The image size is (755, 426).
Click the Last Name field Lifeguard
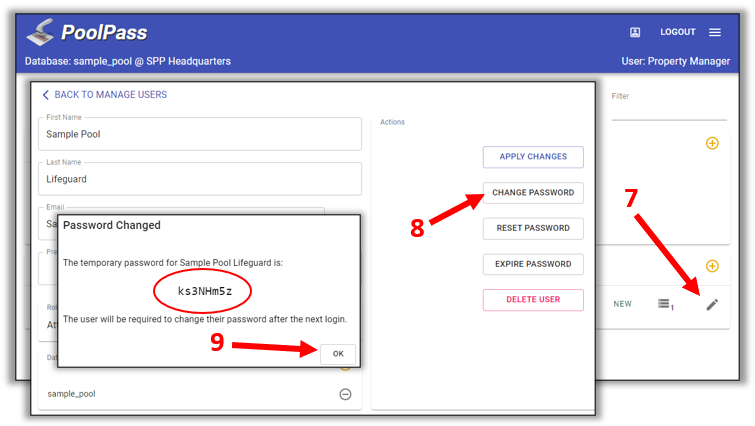pos(200,179)
